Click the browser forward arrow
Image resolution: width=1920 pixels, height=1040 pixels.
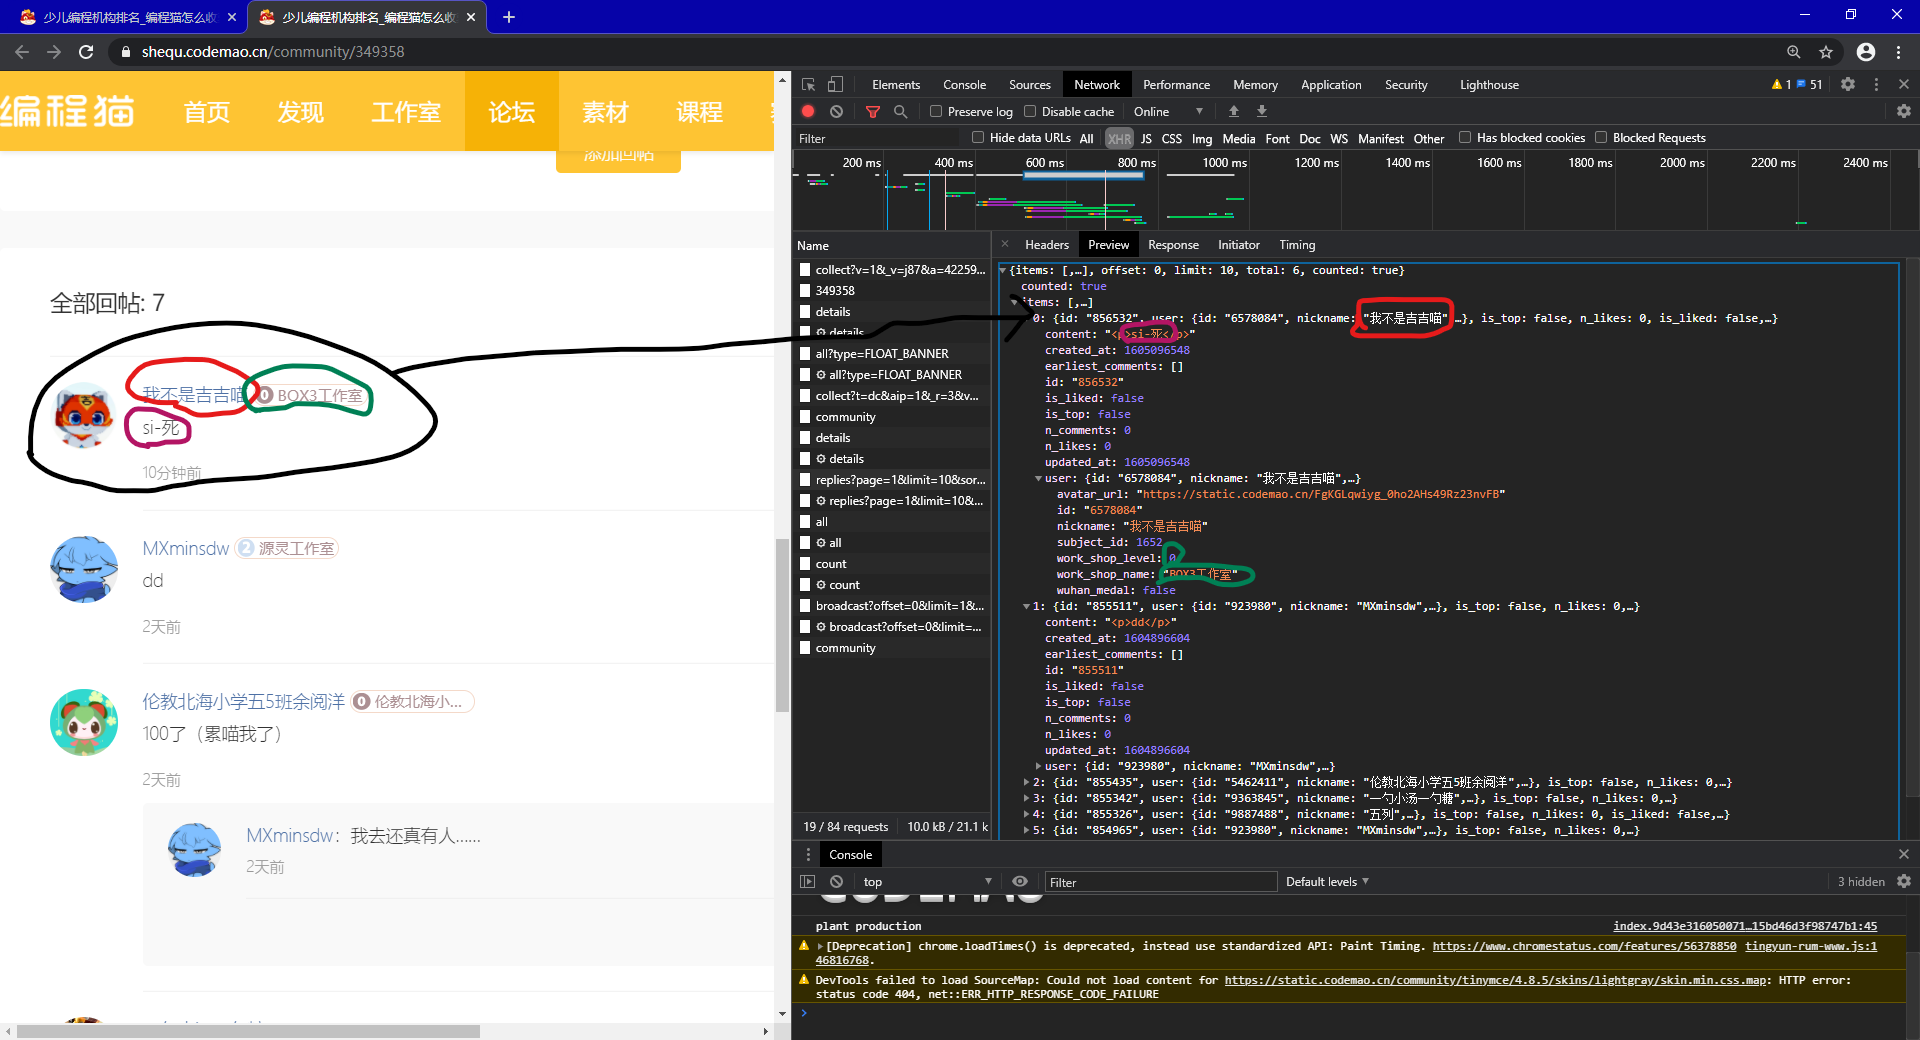(54, 52)
